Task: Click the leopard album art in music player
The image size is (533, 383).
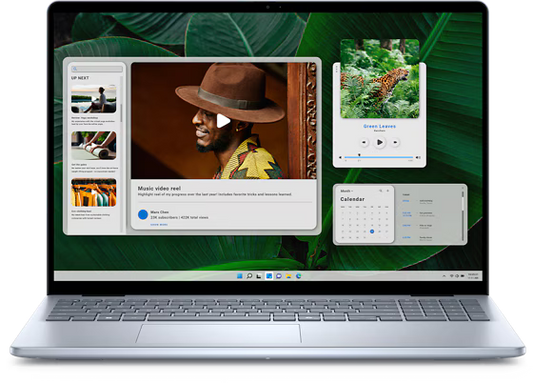Action: 380,79
